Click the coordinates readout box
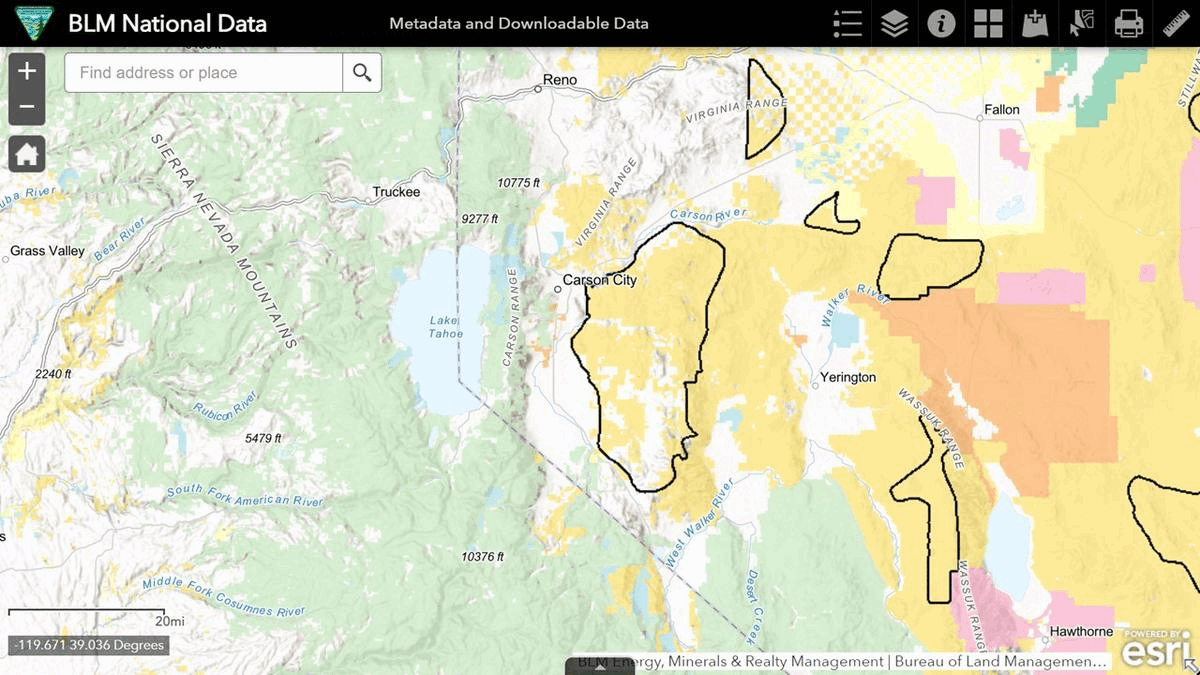Viewport: 1200px width, 675px height. coord(87,645)
